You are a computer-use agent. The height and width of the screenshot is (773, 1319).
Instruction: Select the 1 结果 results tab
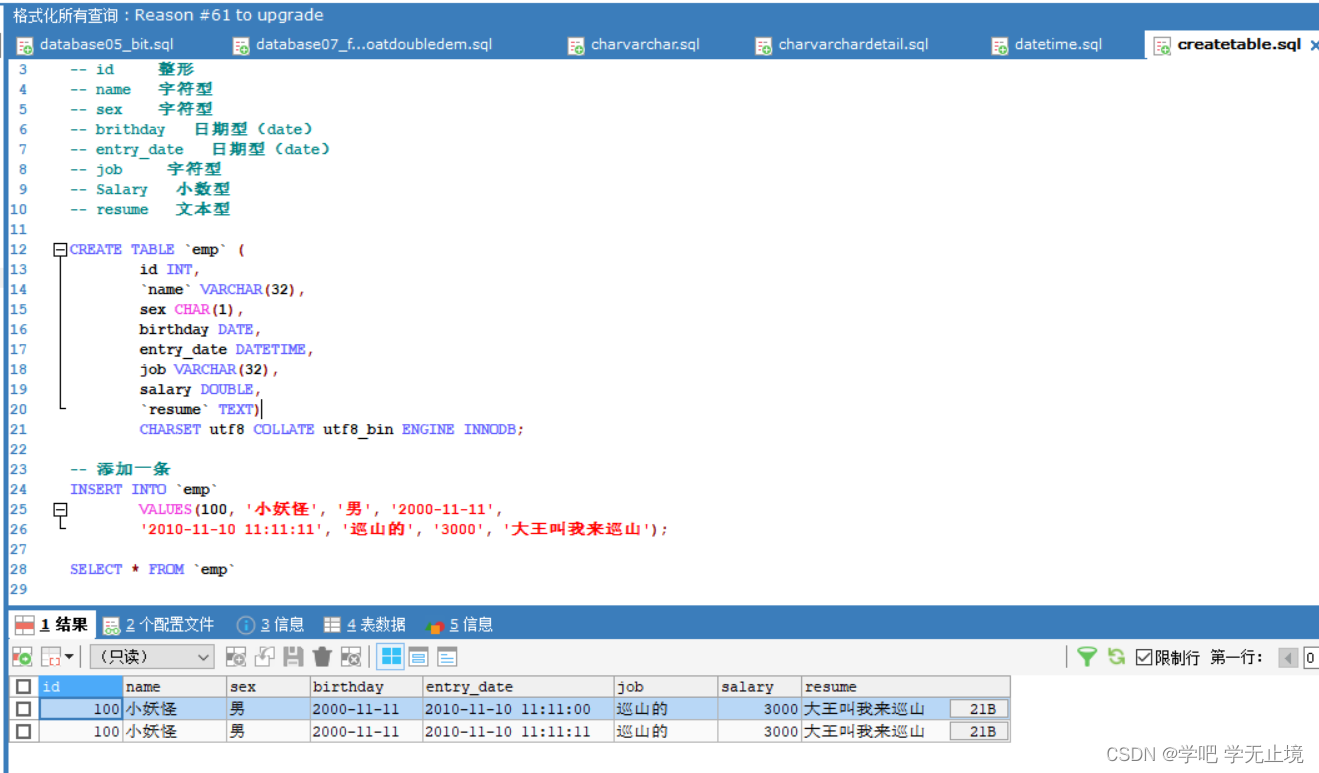53,625
